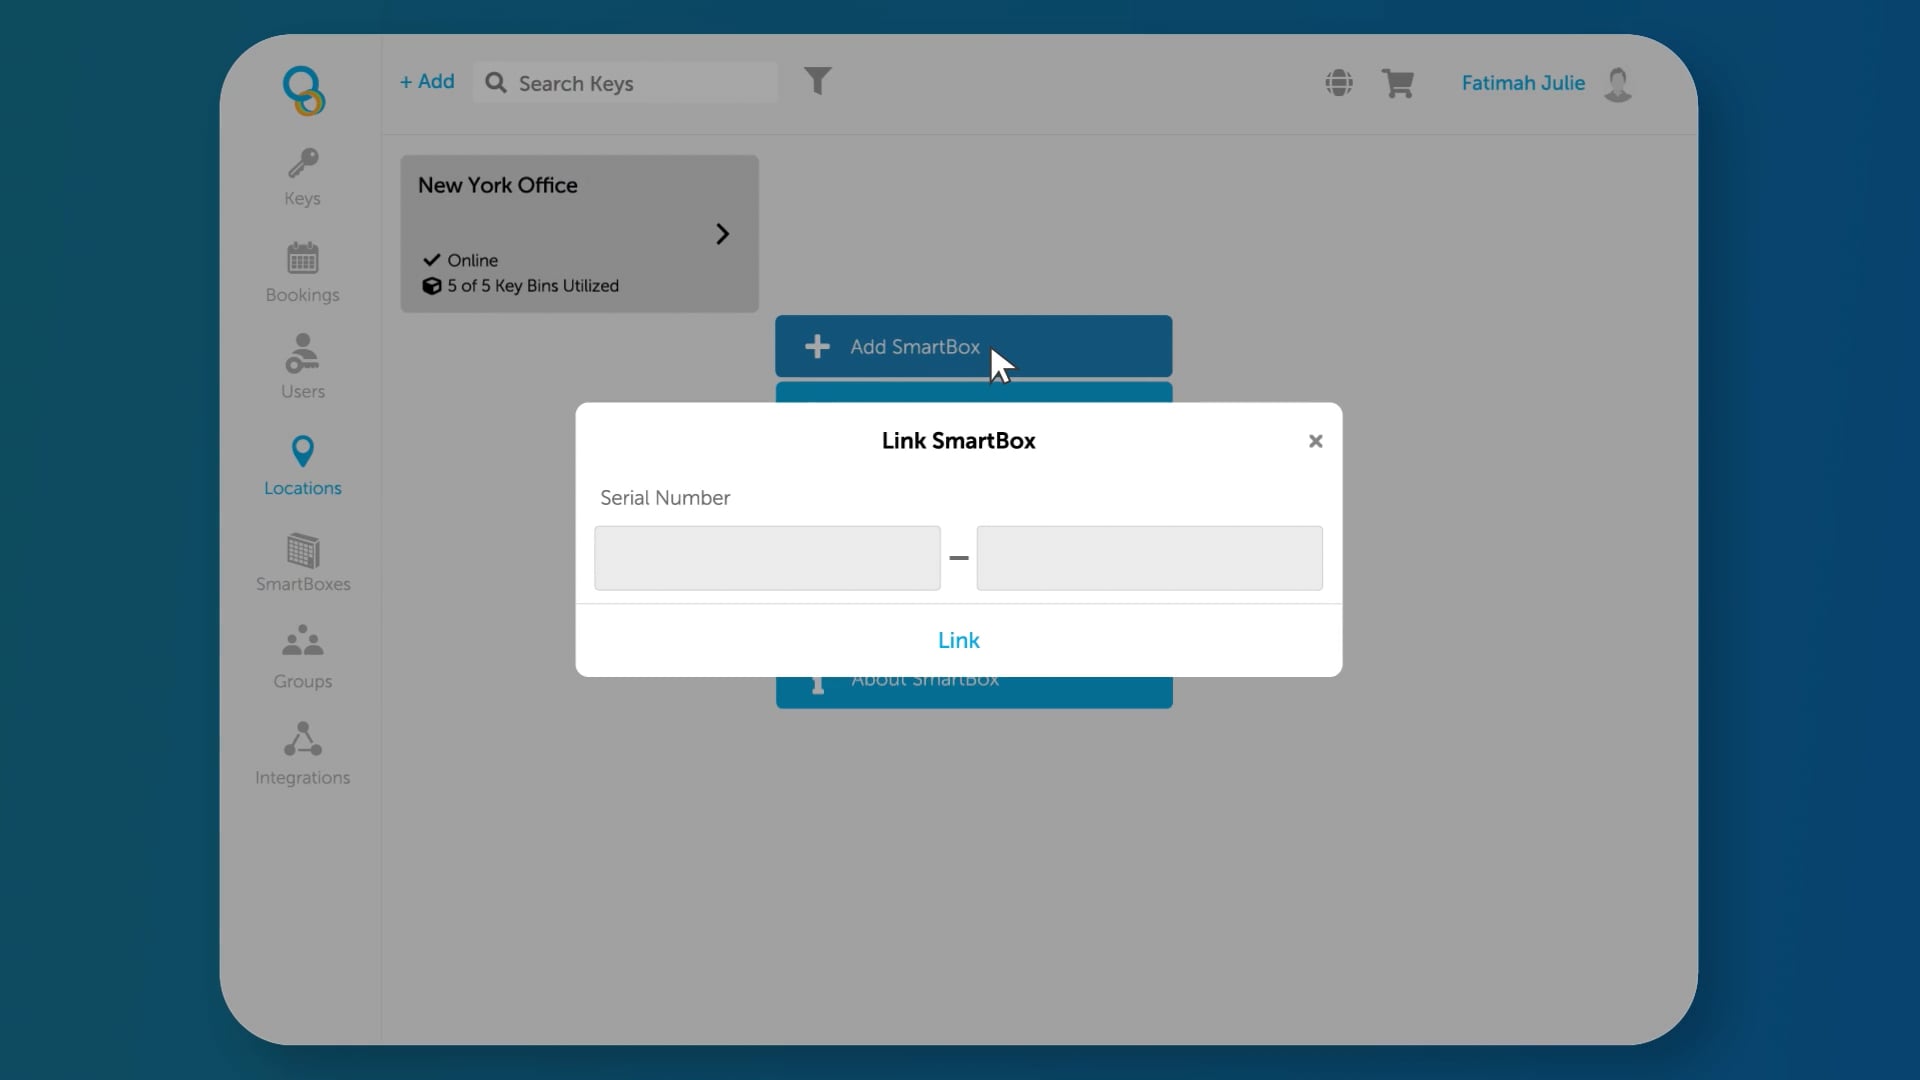Viewport: 1920px width, 1080px height.
Task: Click 5 of 5 Key Bins Utilized
Action: click(533, 286)
